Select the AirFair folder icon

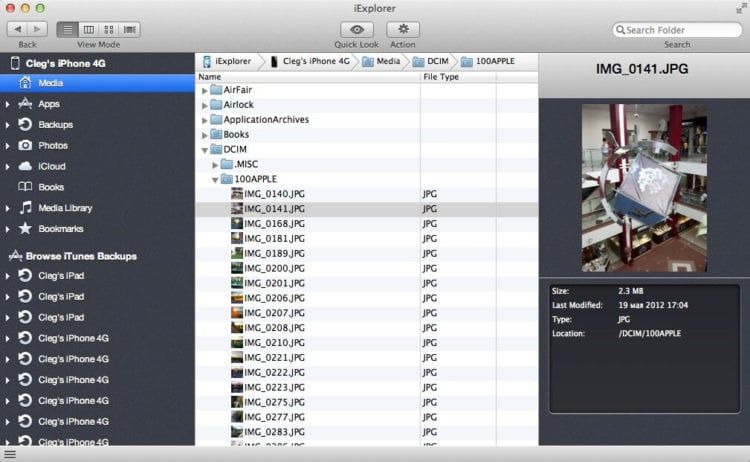216,89
